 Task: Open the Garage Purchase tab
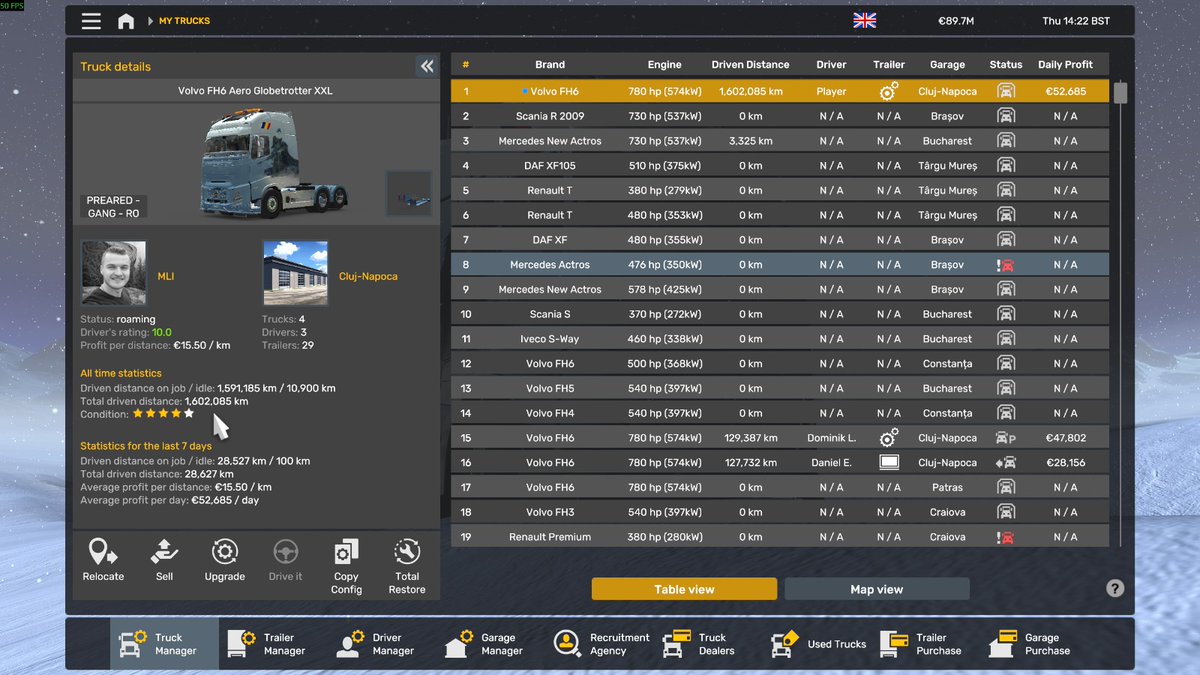(x=1034, y=644)
